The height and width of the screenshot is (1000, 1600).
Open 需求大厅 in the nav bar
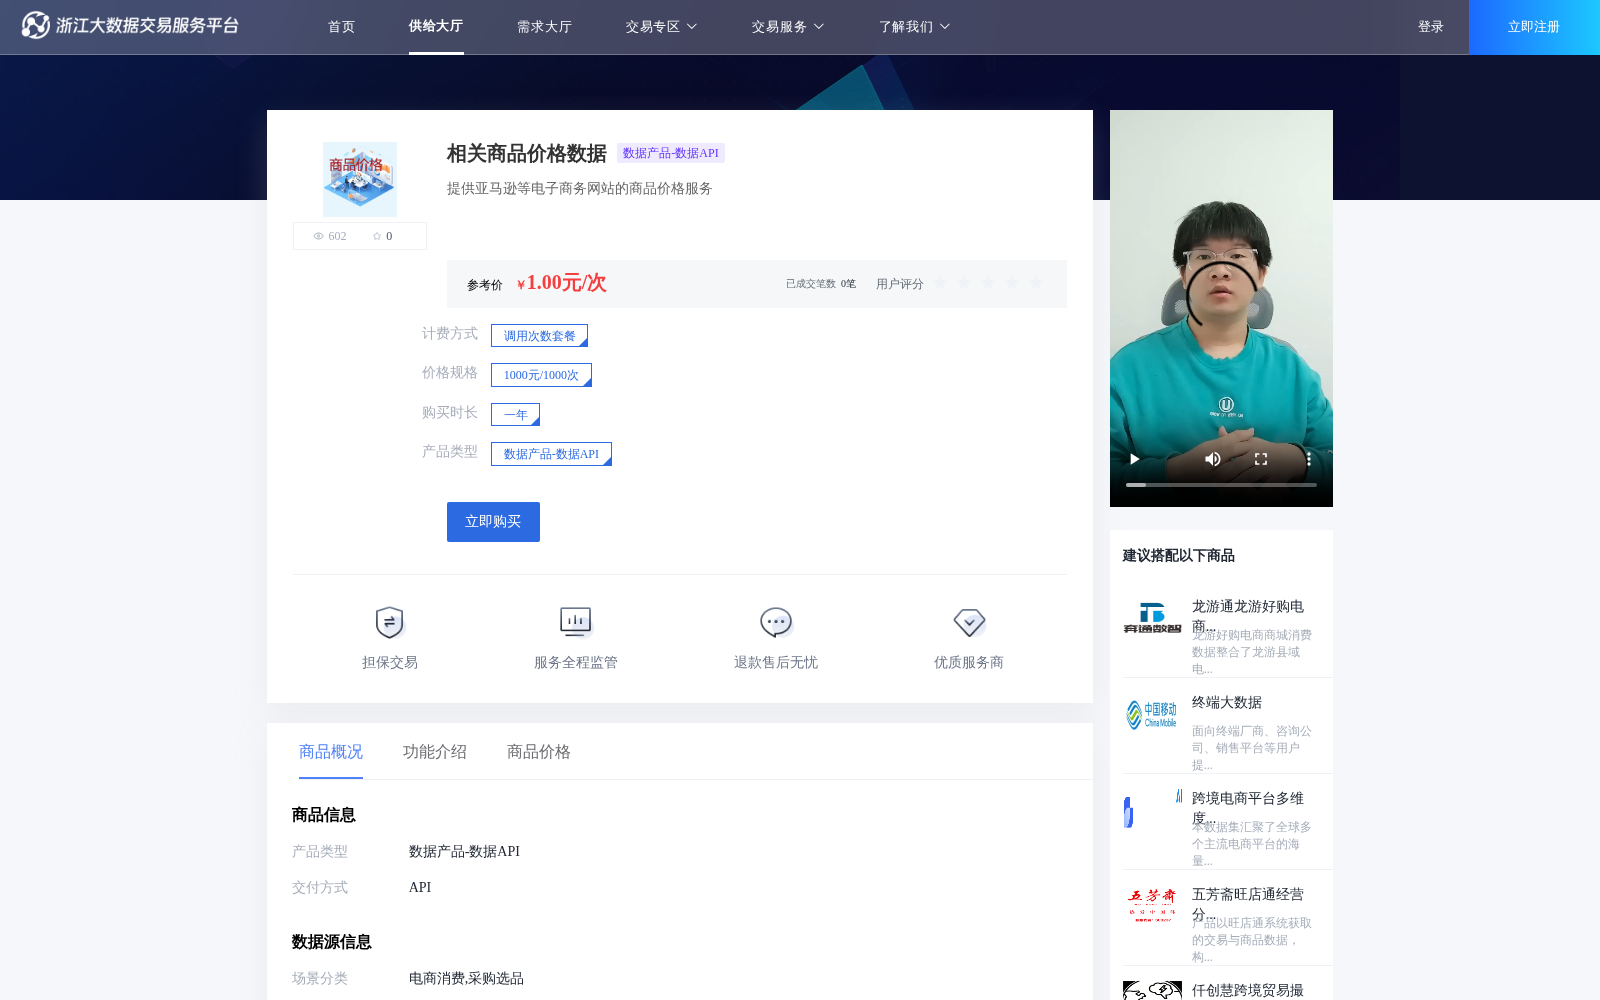pos(544,27)
